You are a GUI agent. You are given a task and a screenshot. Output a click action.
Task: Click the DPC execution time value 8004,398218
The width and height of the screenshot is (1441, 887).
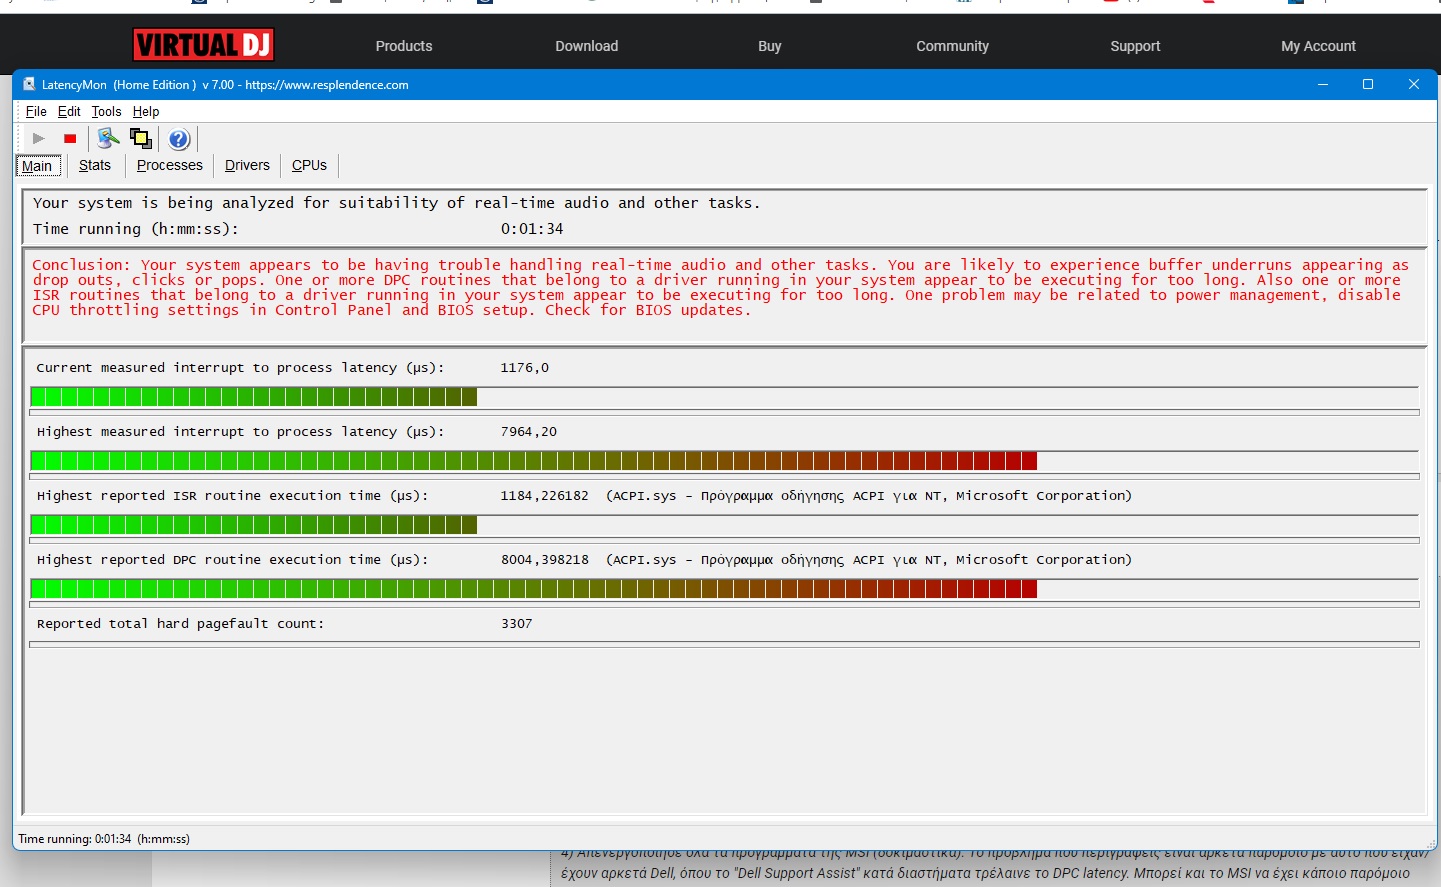click(x=545, y=560)
